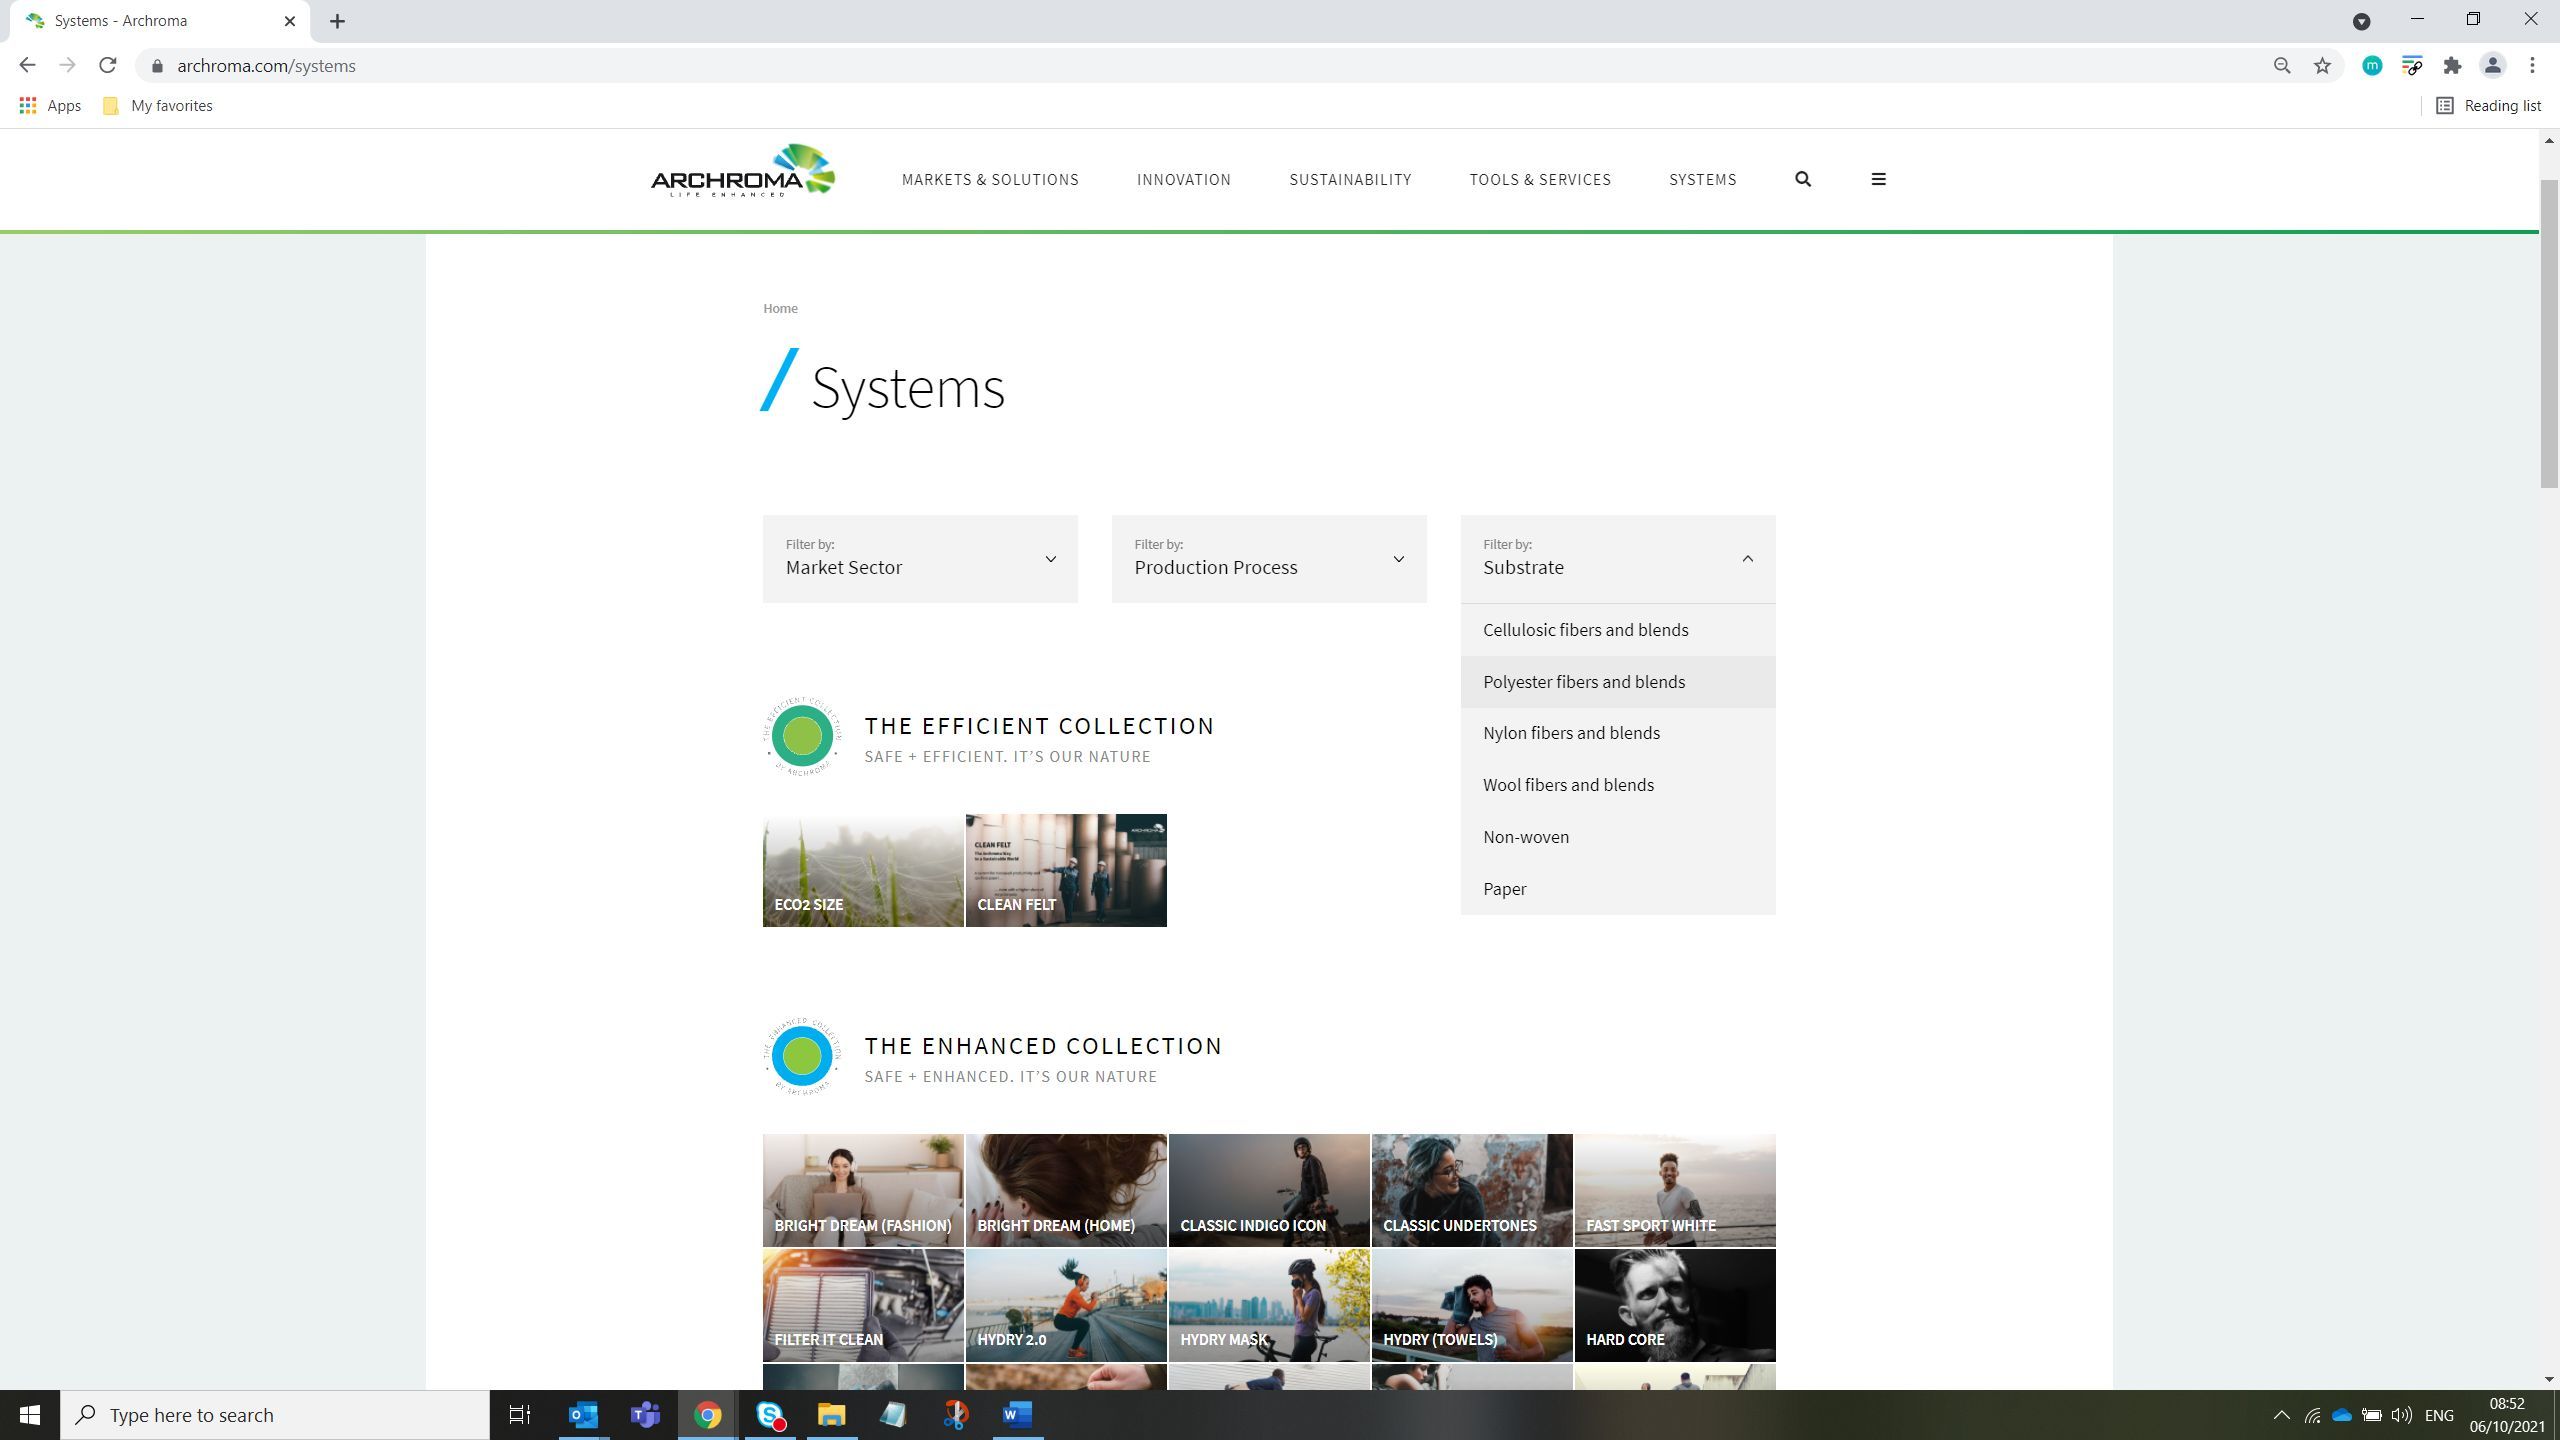Image resolution: width=2560 pixels, height=1440 pixels.
Task: Select Polyester fibers and blends option
Action: pos(1618,682)
